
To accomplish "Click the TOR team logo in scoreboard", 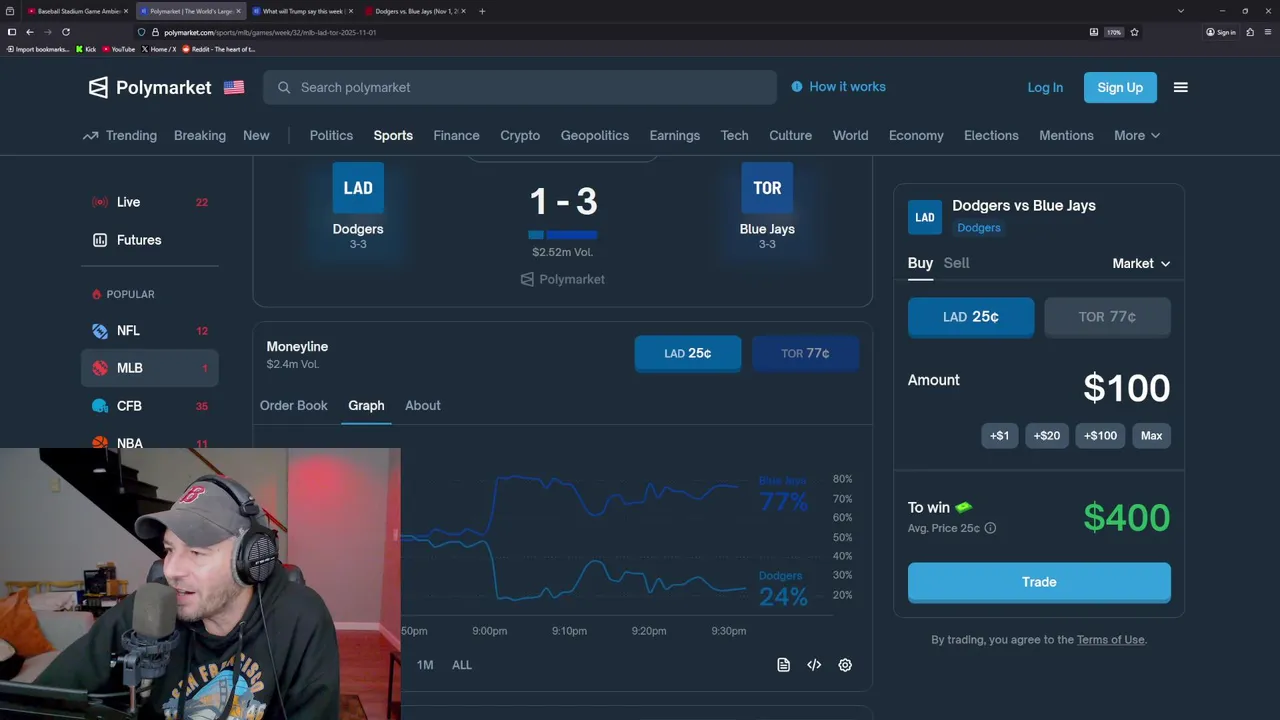I will pos(767,187).
